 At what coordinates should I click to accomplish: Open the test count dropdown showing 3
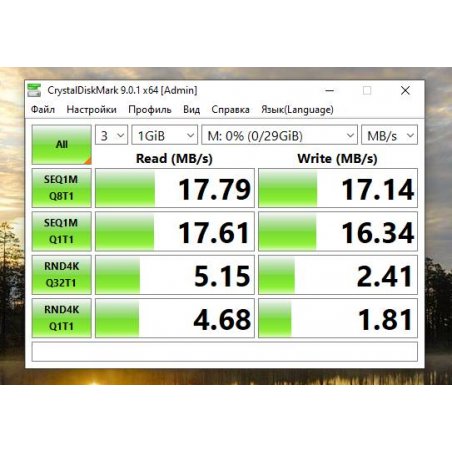pos(111,135)
